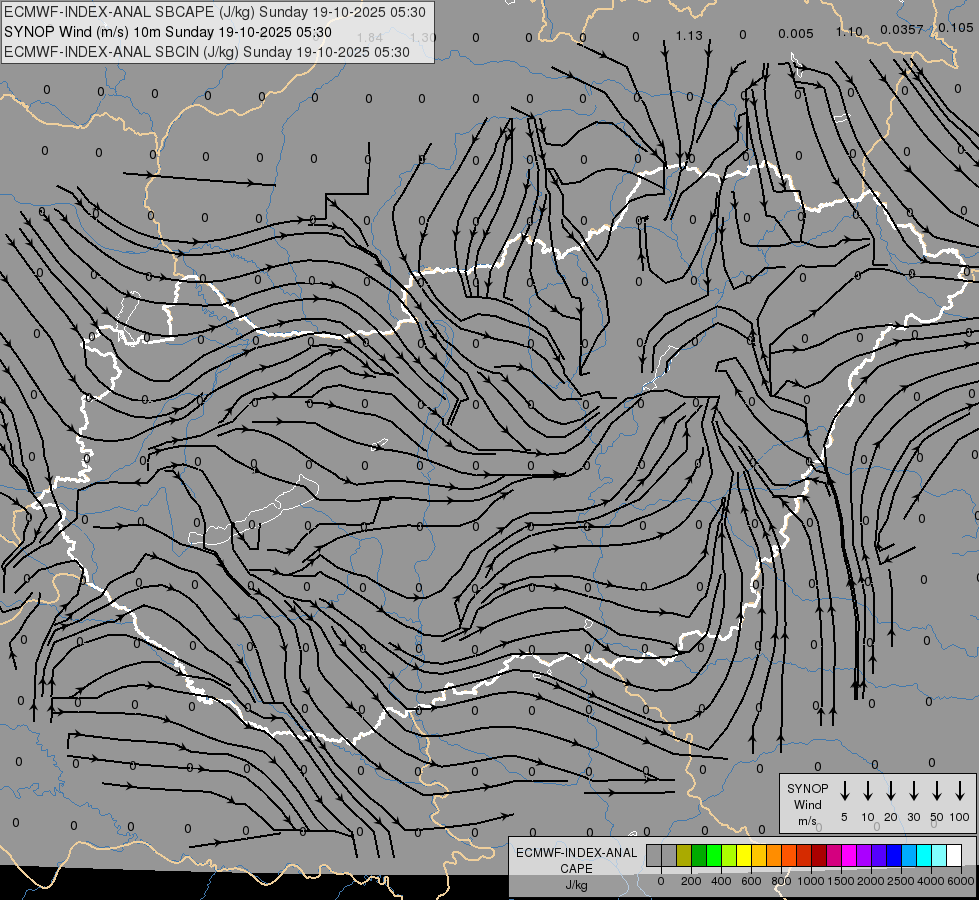Select the pure yellow CAPE legend swatch
This screenshot has height=900, width=979.
(x=744, y=855)
